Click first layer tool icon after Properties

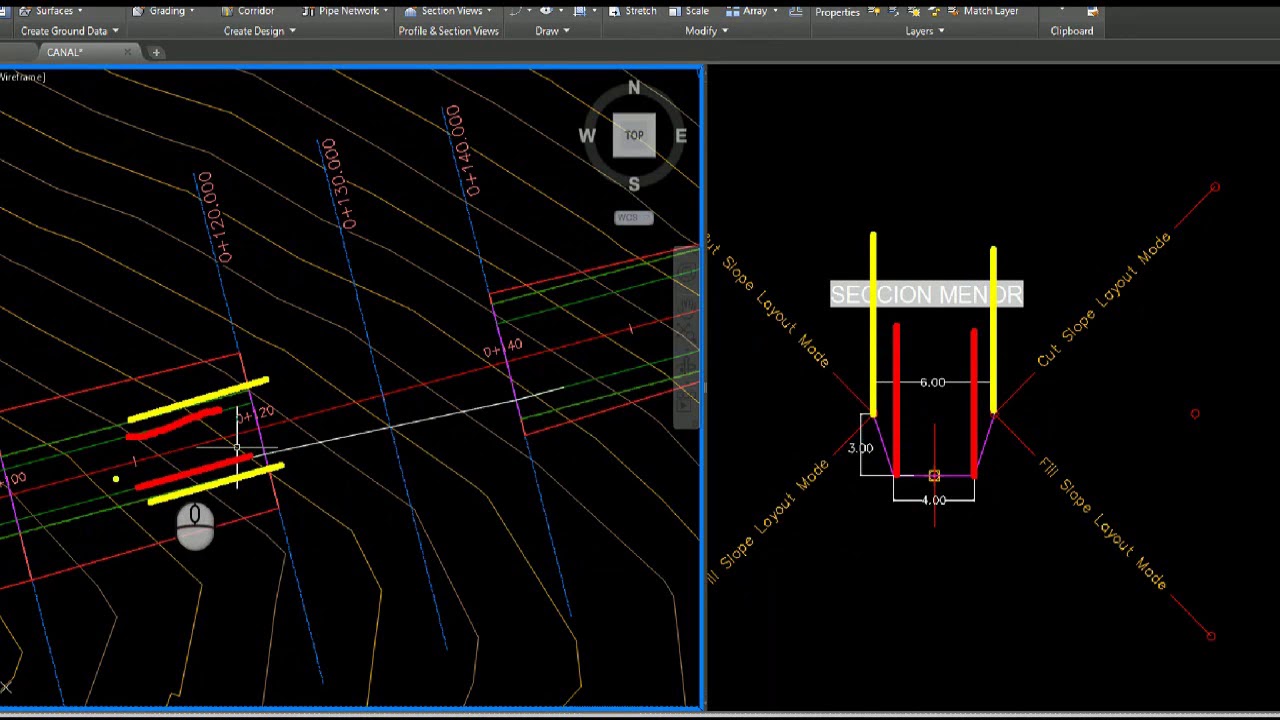[875, 11]
